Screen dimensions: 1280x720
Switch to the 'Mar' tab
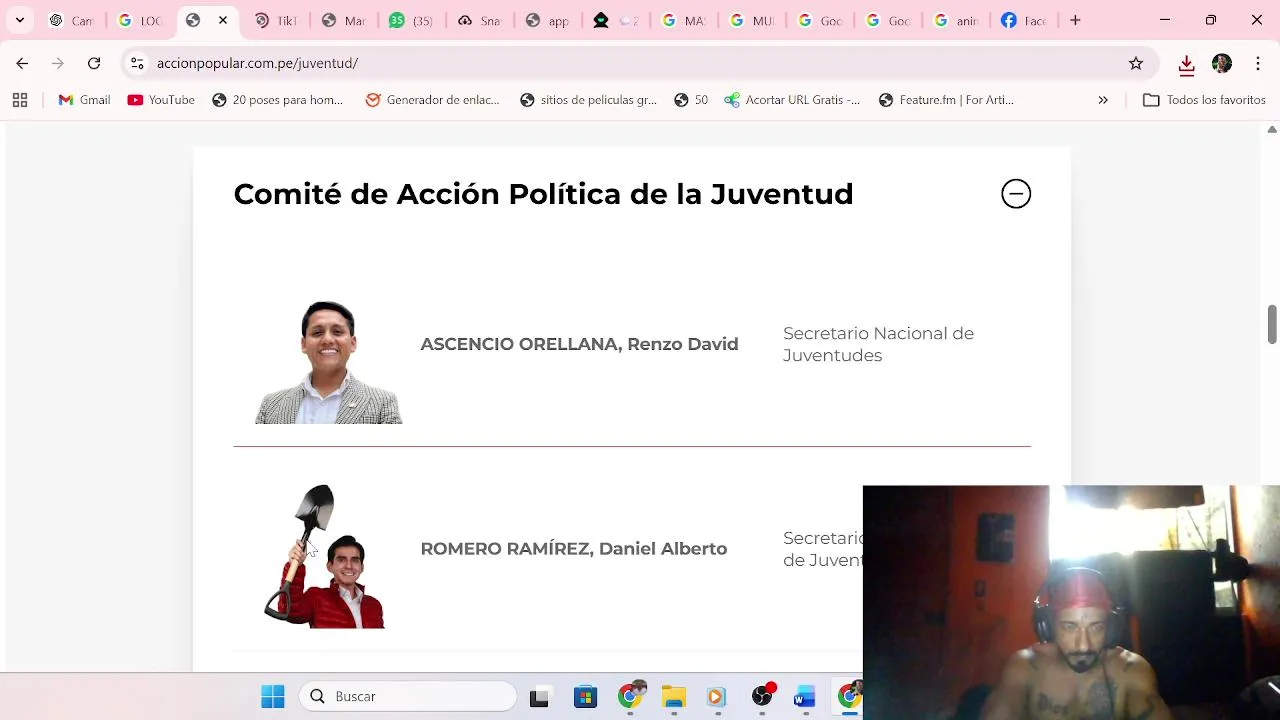pyautogui.click(x=344, y=20)
